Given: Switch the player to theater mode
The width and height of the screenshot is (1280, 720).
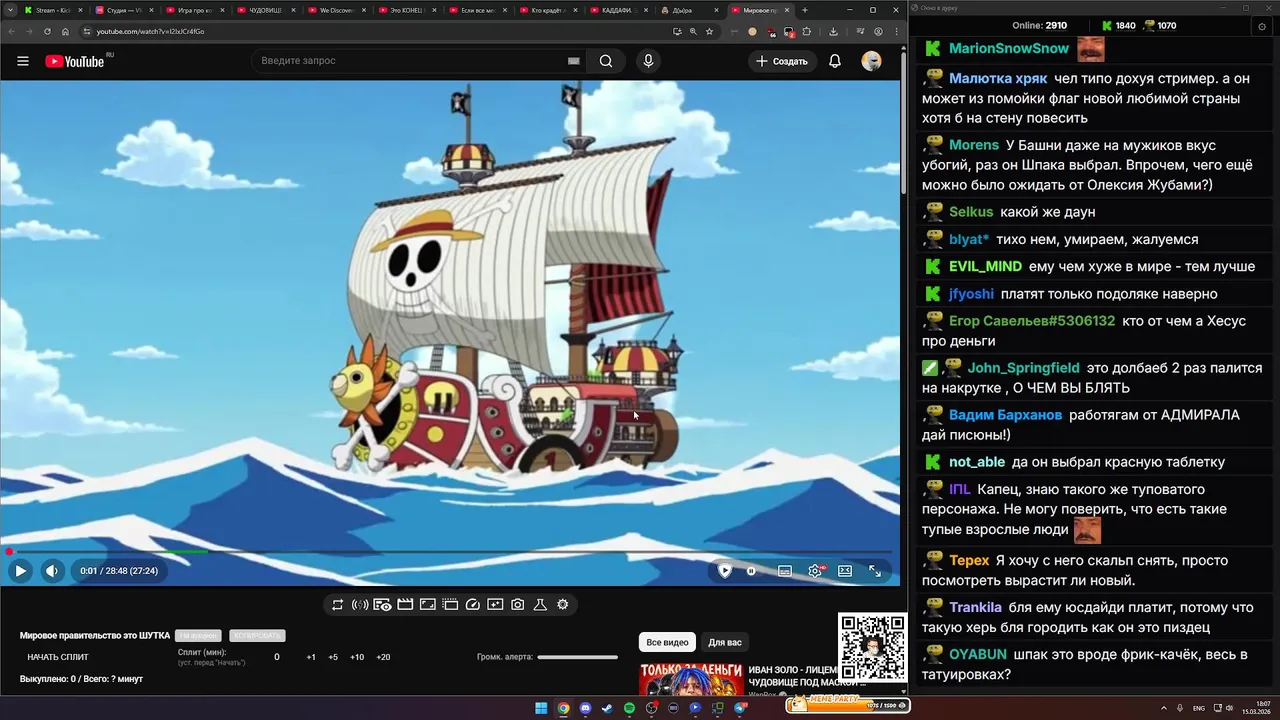Looking at the screenshot, I should (845, 571).
